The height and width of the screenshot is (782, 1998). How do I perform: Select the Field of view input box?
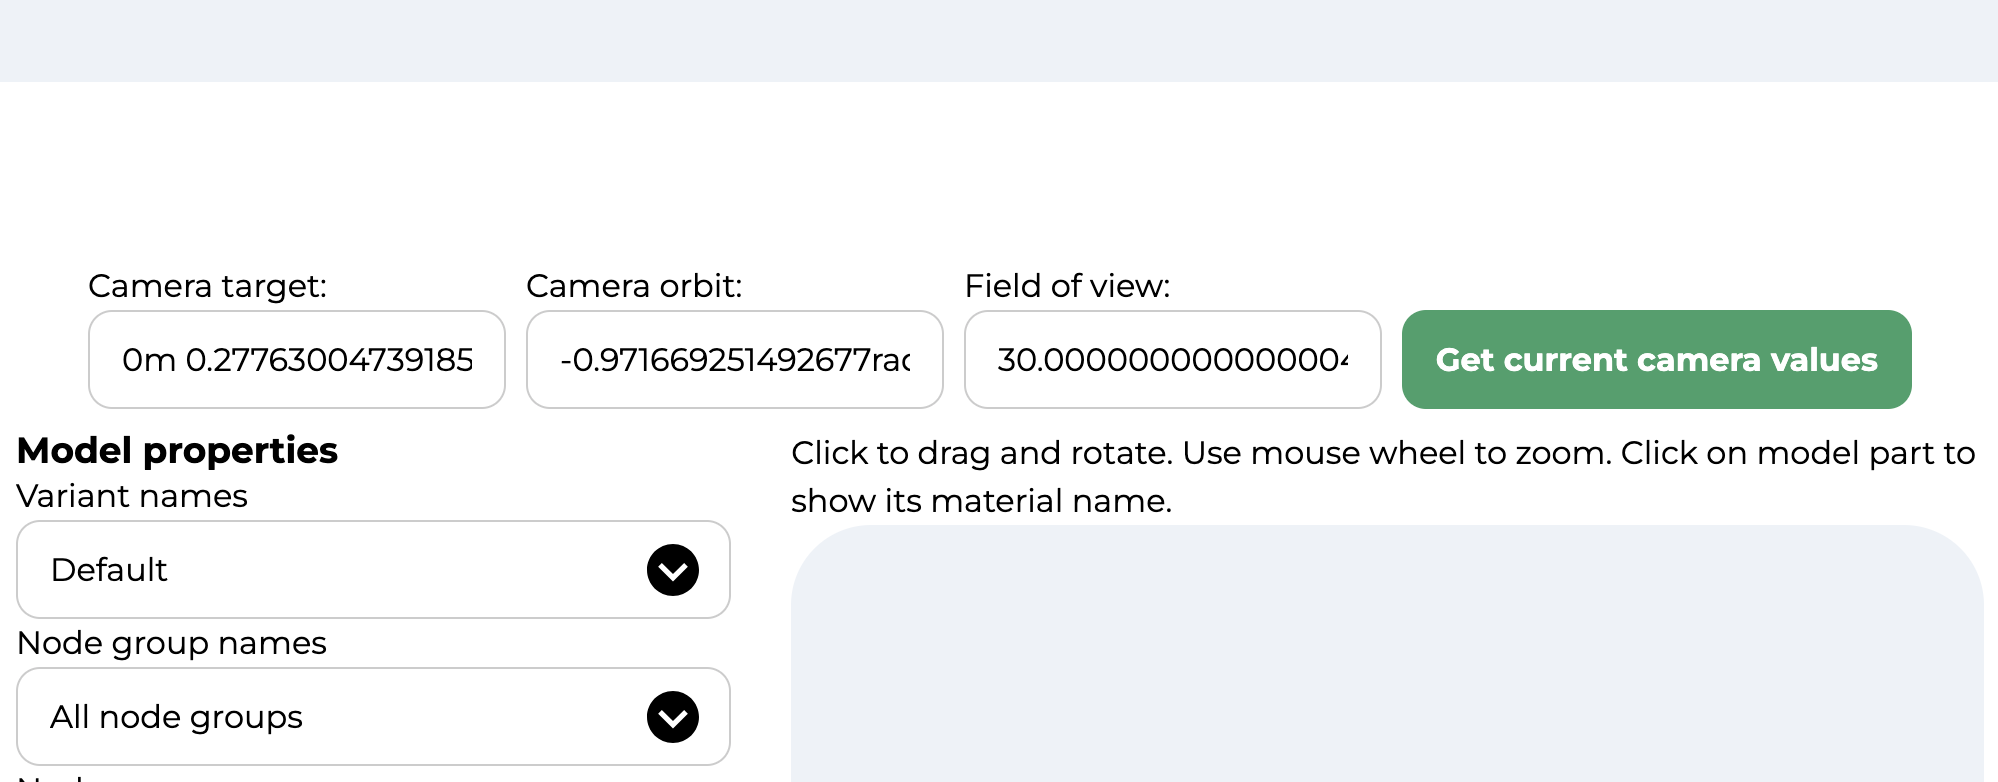pos(1172,360)
